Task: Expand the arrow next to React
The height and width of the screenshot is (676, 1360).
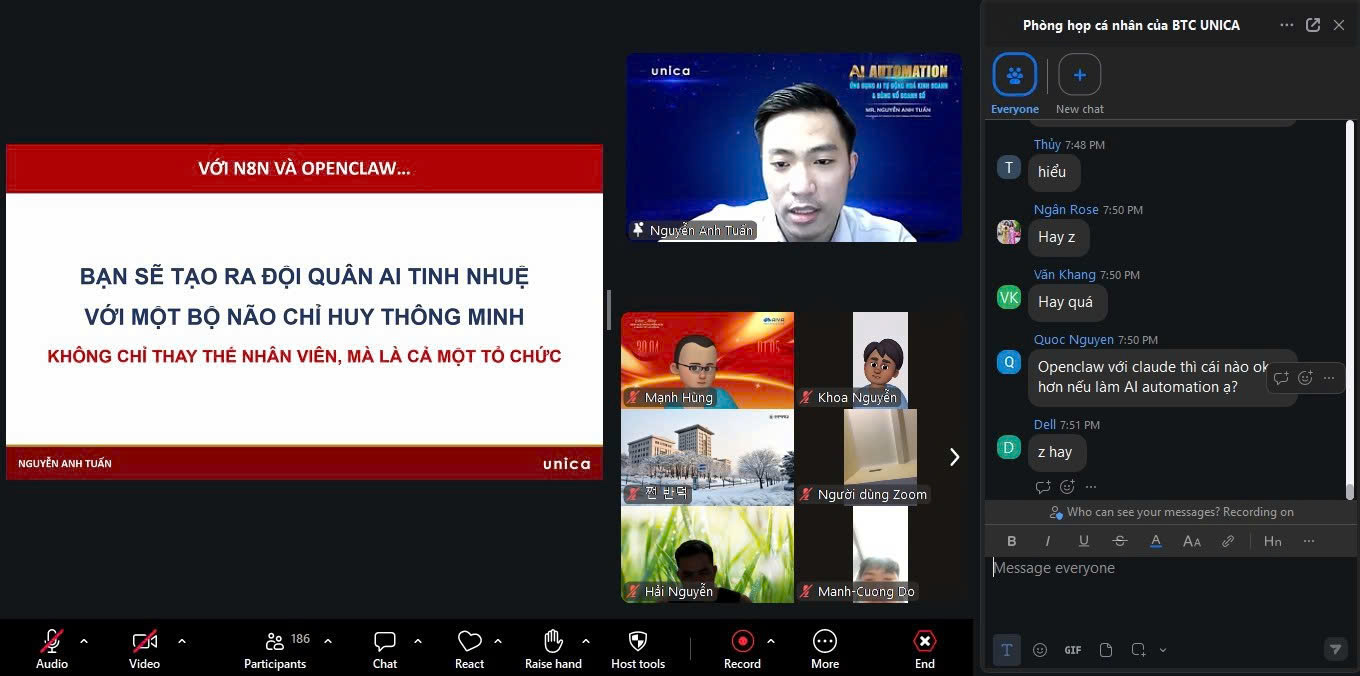Action: tap(497, 641)
